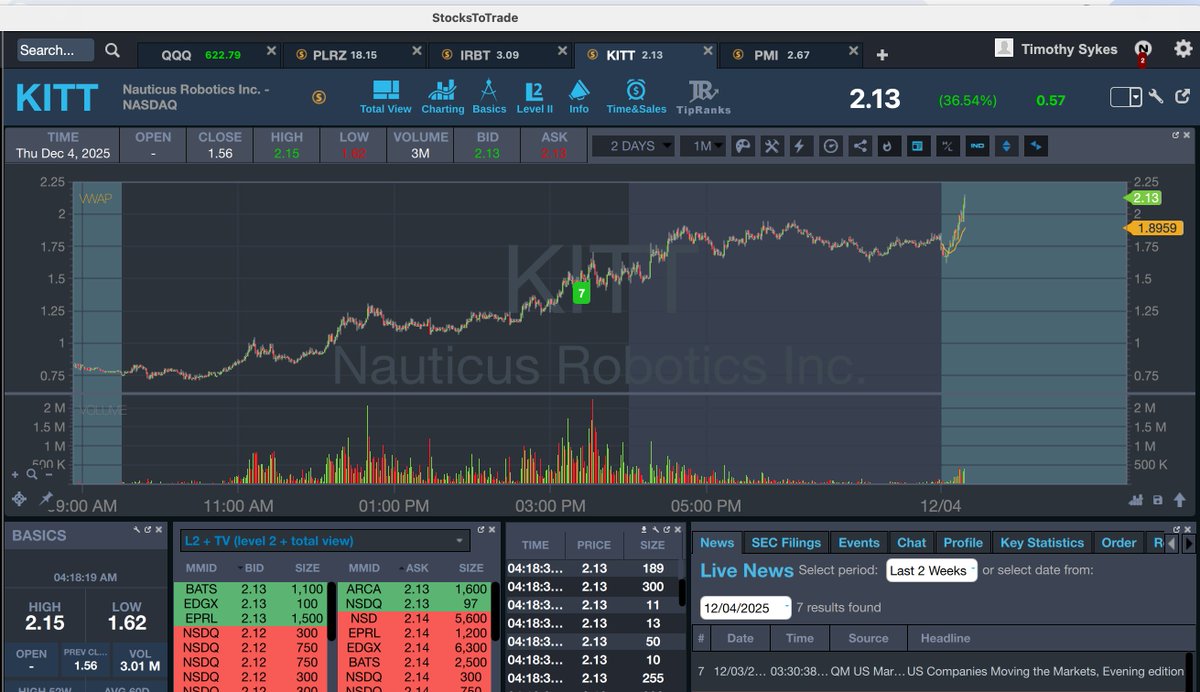The height and width of the screenshot is (692, 1200).
Task: Open the Charting tool
Action: tap(442, 96)
